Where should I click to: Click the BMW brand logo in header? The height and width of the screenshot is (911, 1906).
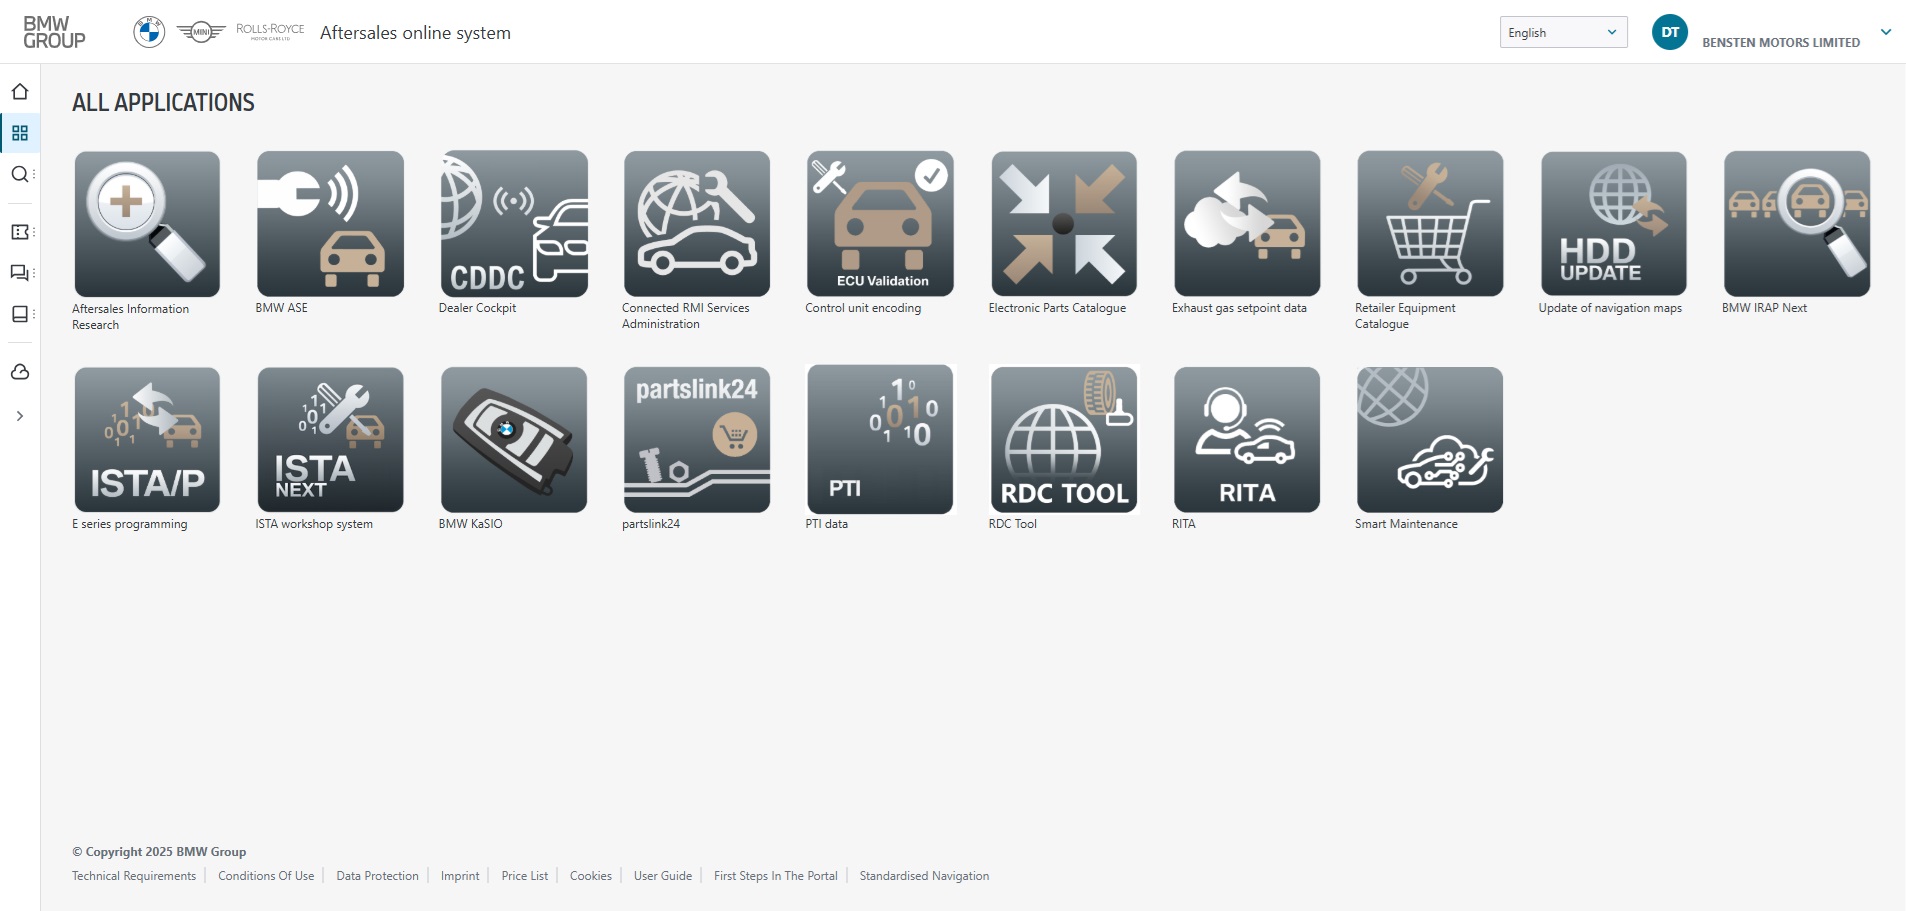[149, 33]
